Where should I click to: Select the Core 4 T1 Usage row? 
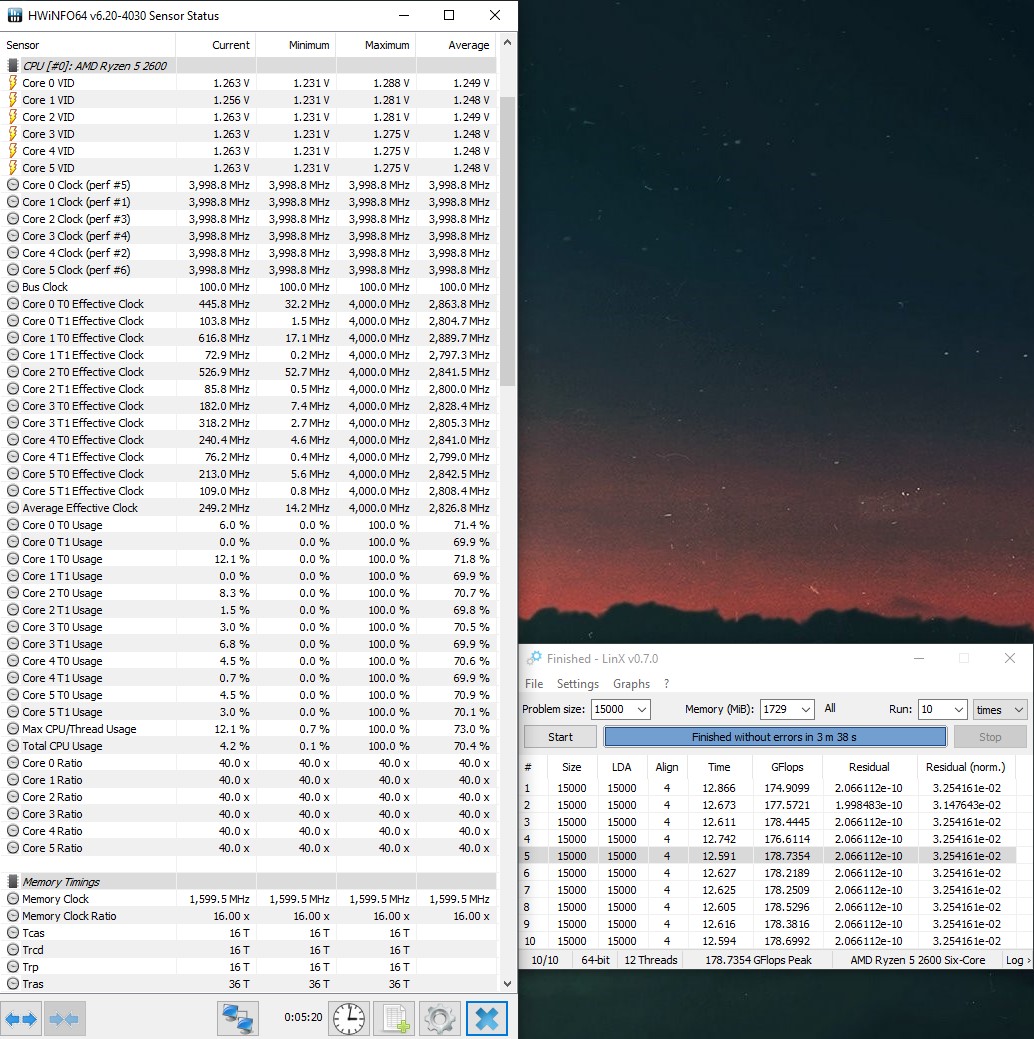coord(249,678)
